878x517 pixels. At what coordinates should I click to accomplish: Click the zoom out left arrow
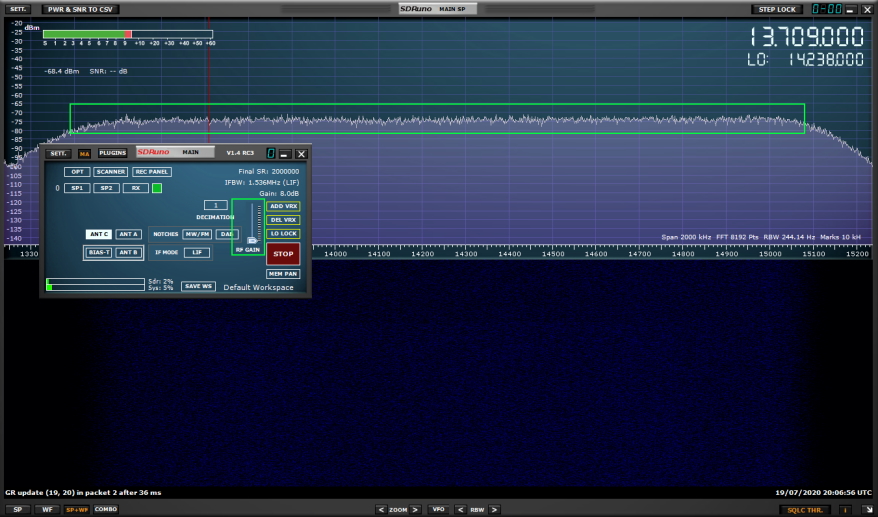tap(381, 510)
